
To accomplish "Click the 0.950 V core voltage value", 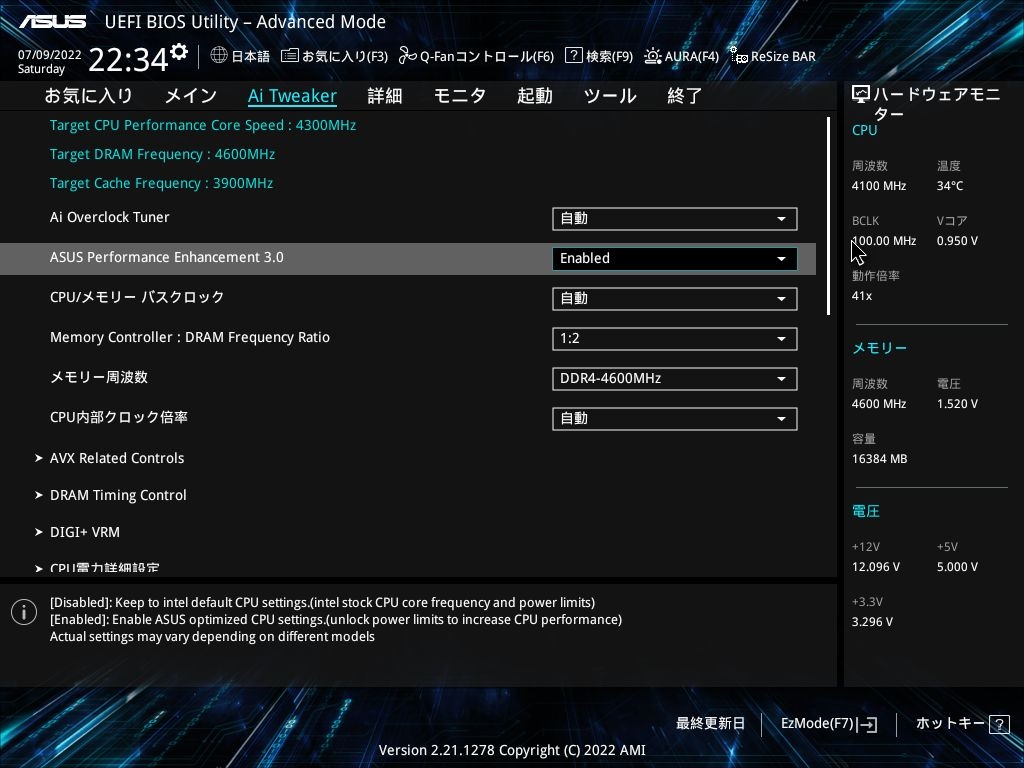I will click(x=957, y=241).
